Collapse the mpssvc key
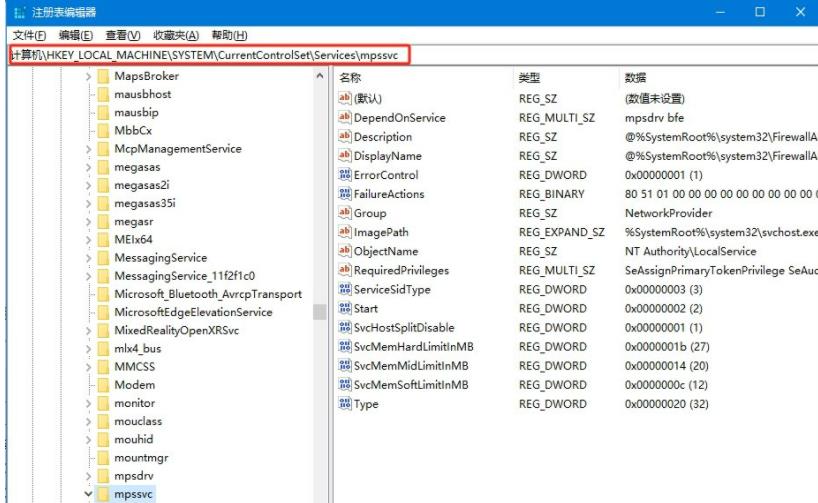This screenshot has width=818, height=503. tap(88, 494)
